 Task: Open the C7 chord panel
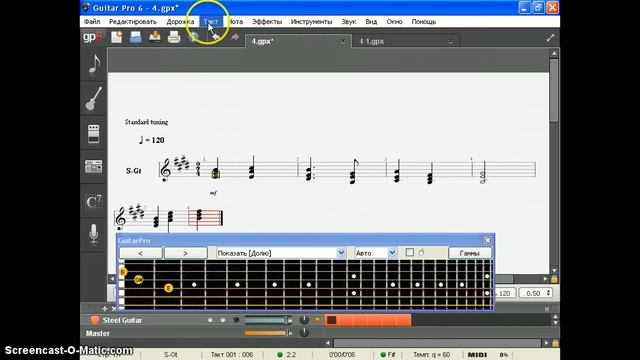tap(94, 201)
